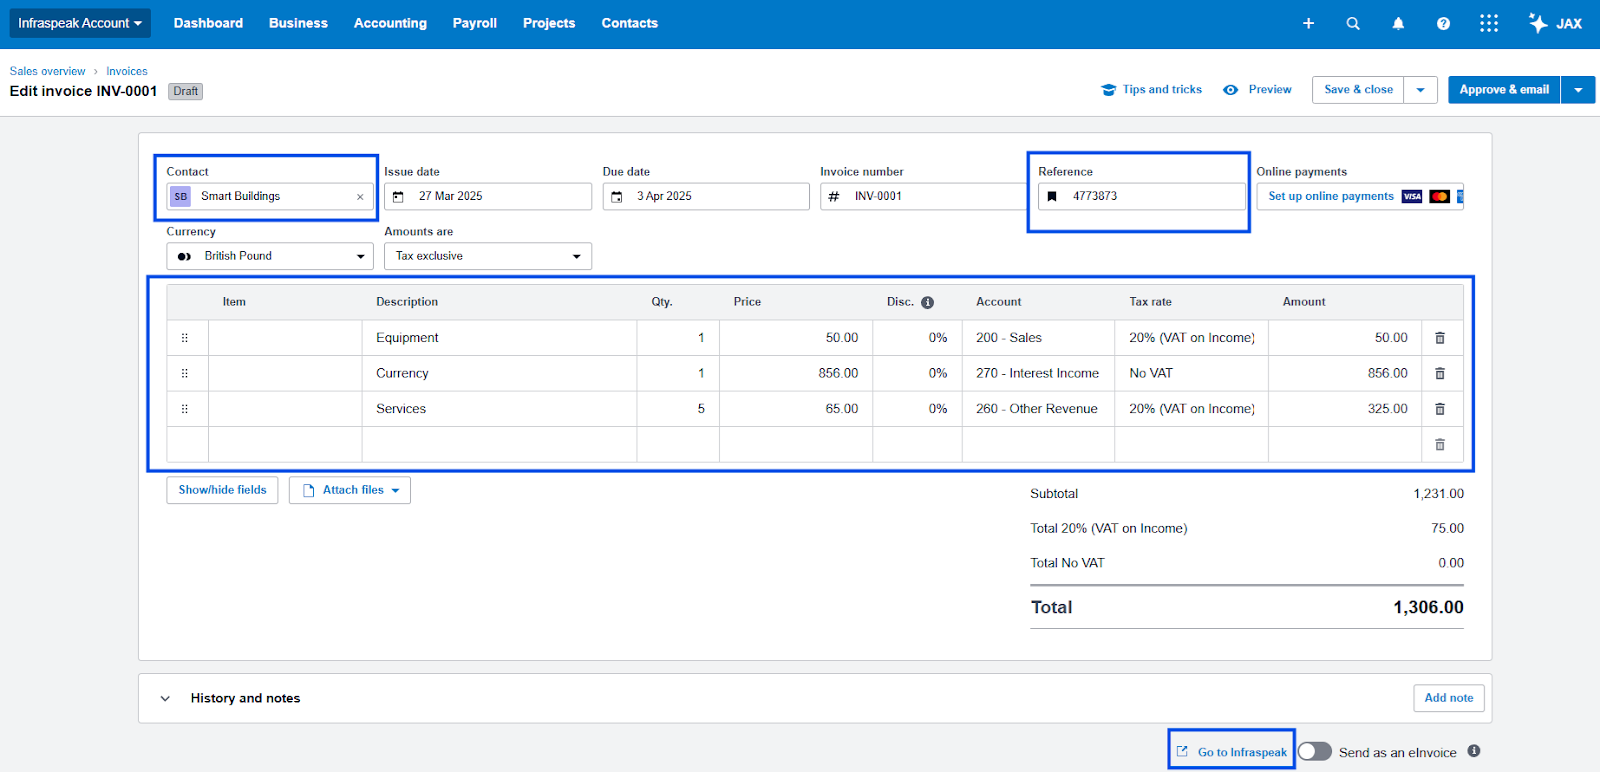Toggle Send as an eInvoice switch
The image size is (1602, 772).
pos(1316,751)
